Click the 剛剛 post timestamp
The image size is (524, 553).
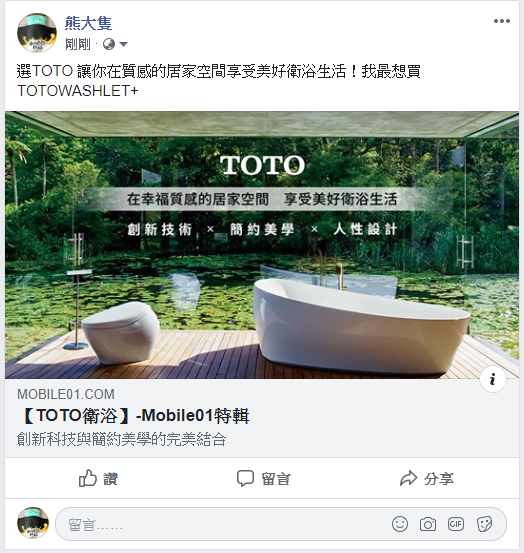click(78, 44)
